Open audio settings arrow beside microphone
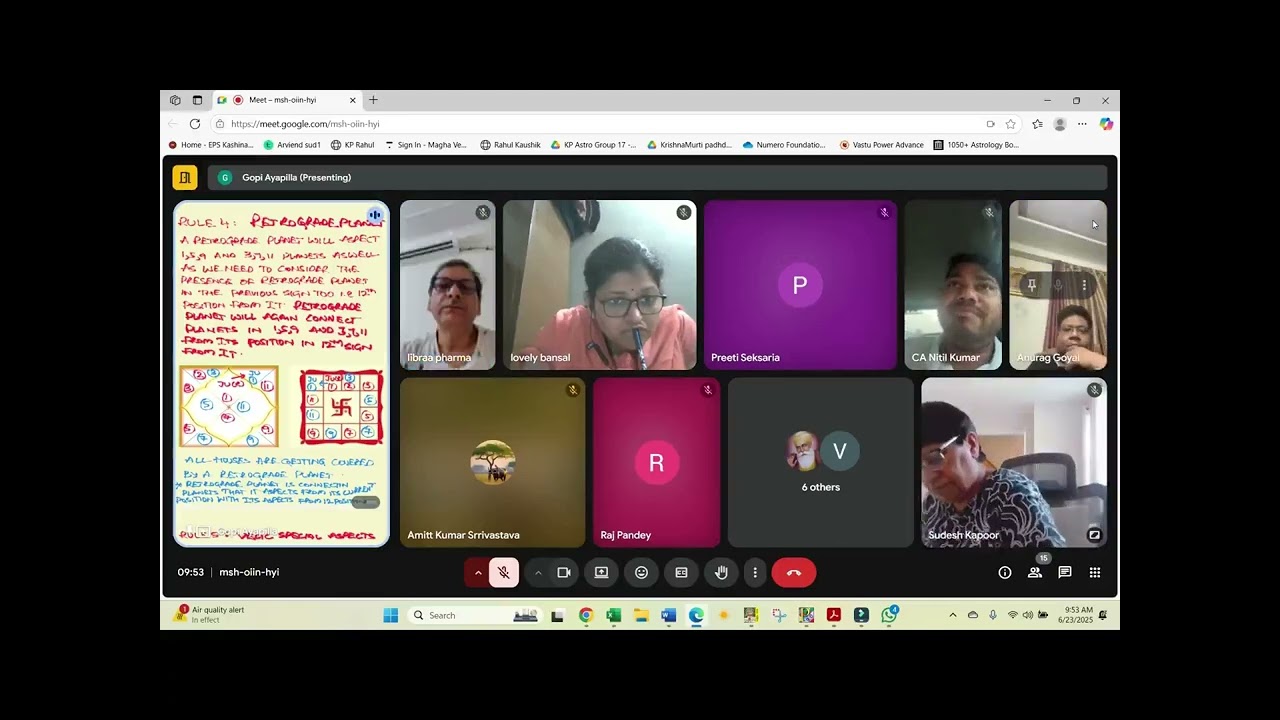This screenshot has width=1280, height=720. pyautogui.click(x=478, y=573)
